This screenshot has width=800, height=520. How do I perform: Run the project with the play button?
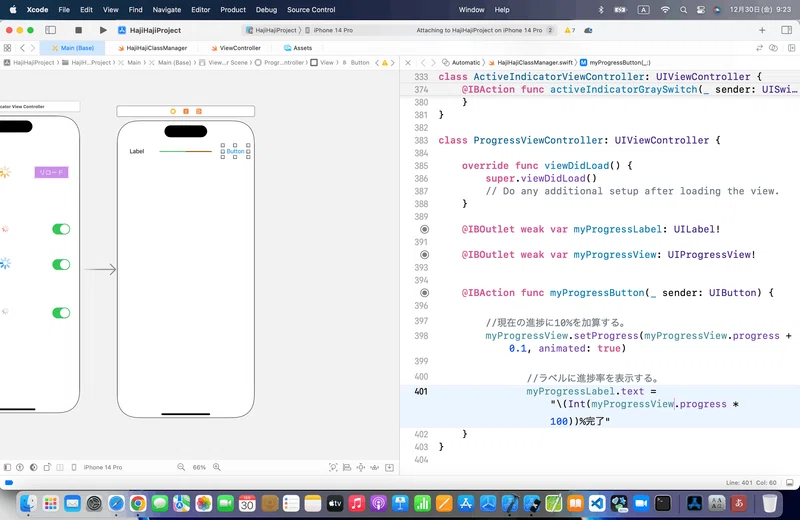[x=103, y=30]
